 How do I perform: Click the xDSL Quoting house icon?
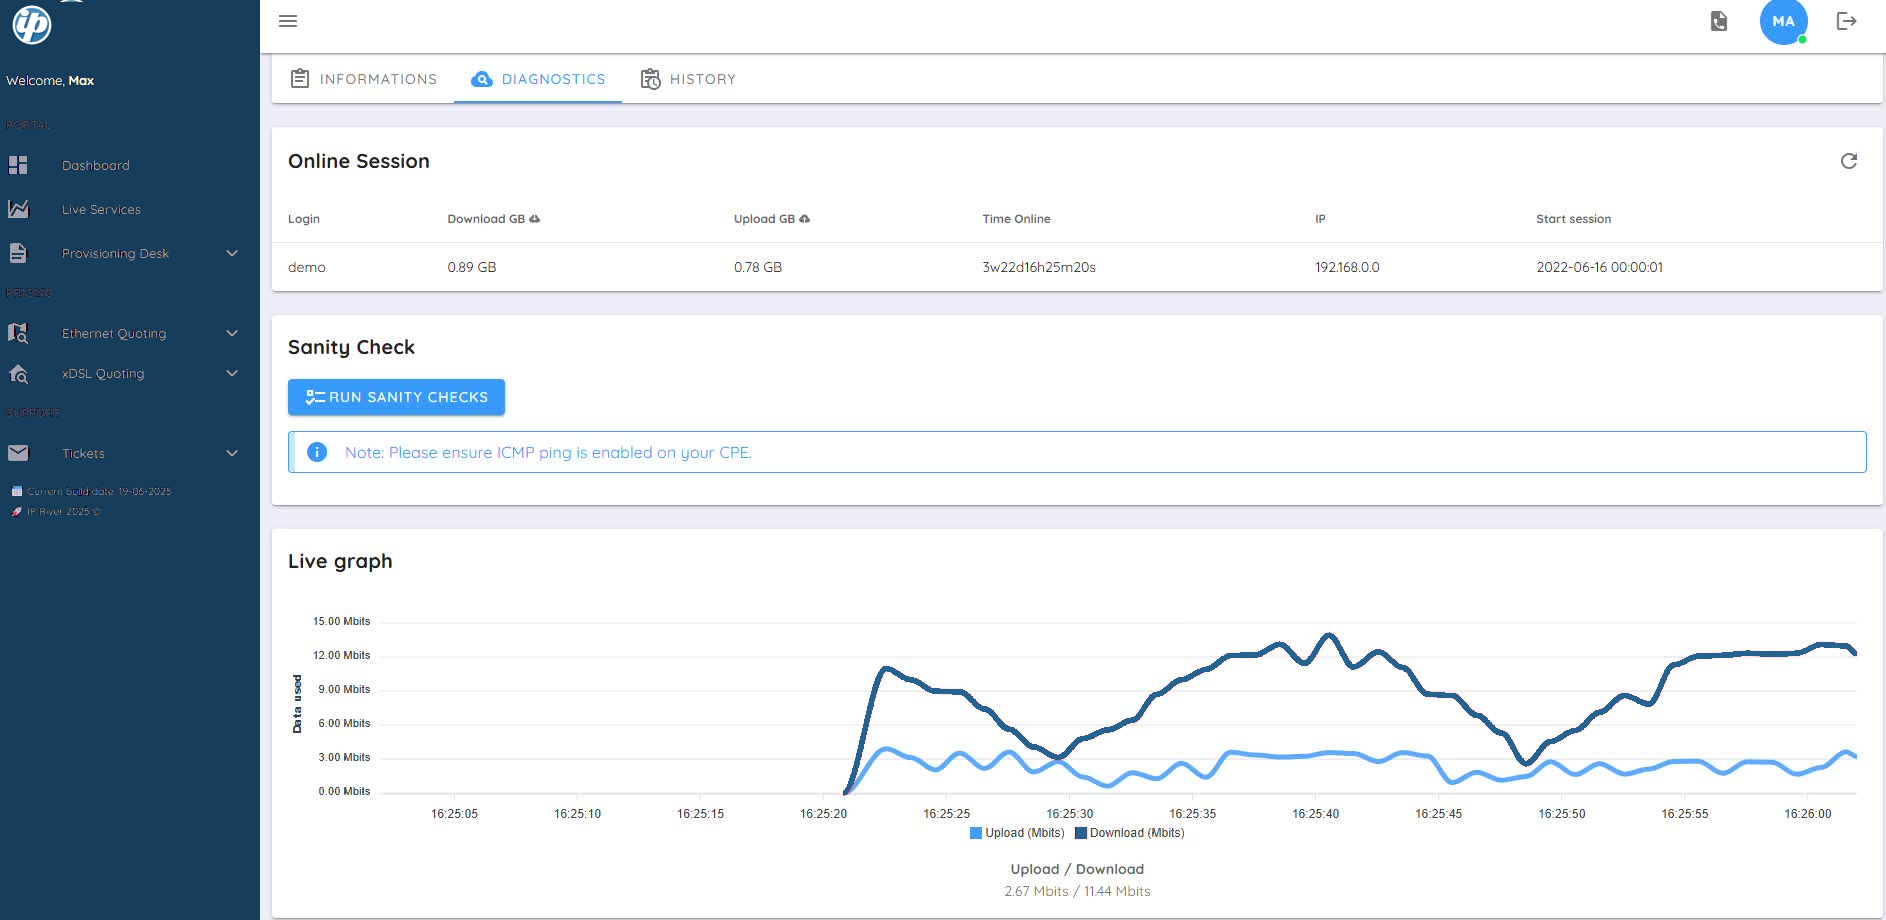(x=18, y=373)
